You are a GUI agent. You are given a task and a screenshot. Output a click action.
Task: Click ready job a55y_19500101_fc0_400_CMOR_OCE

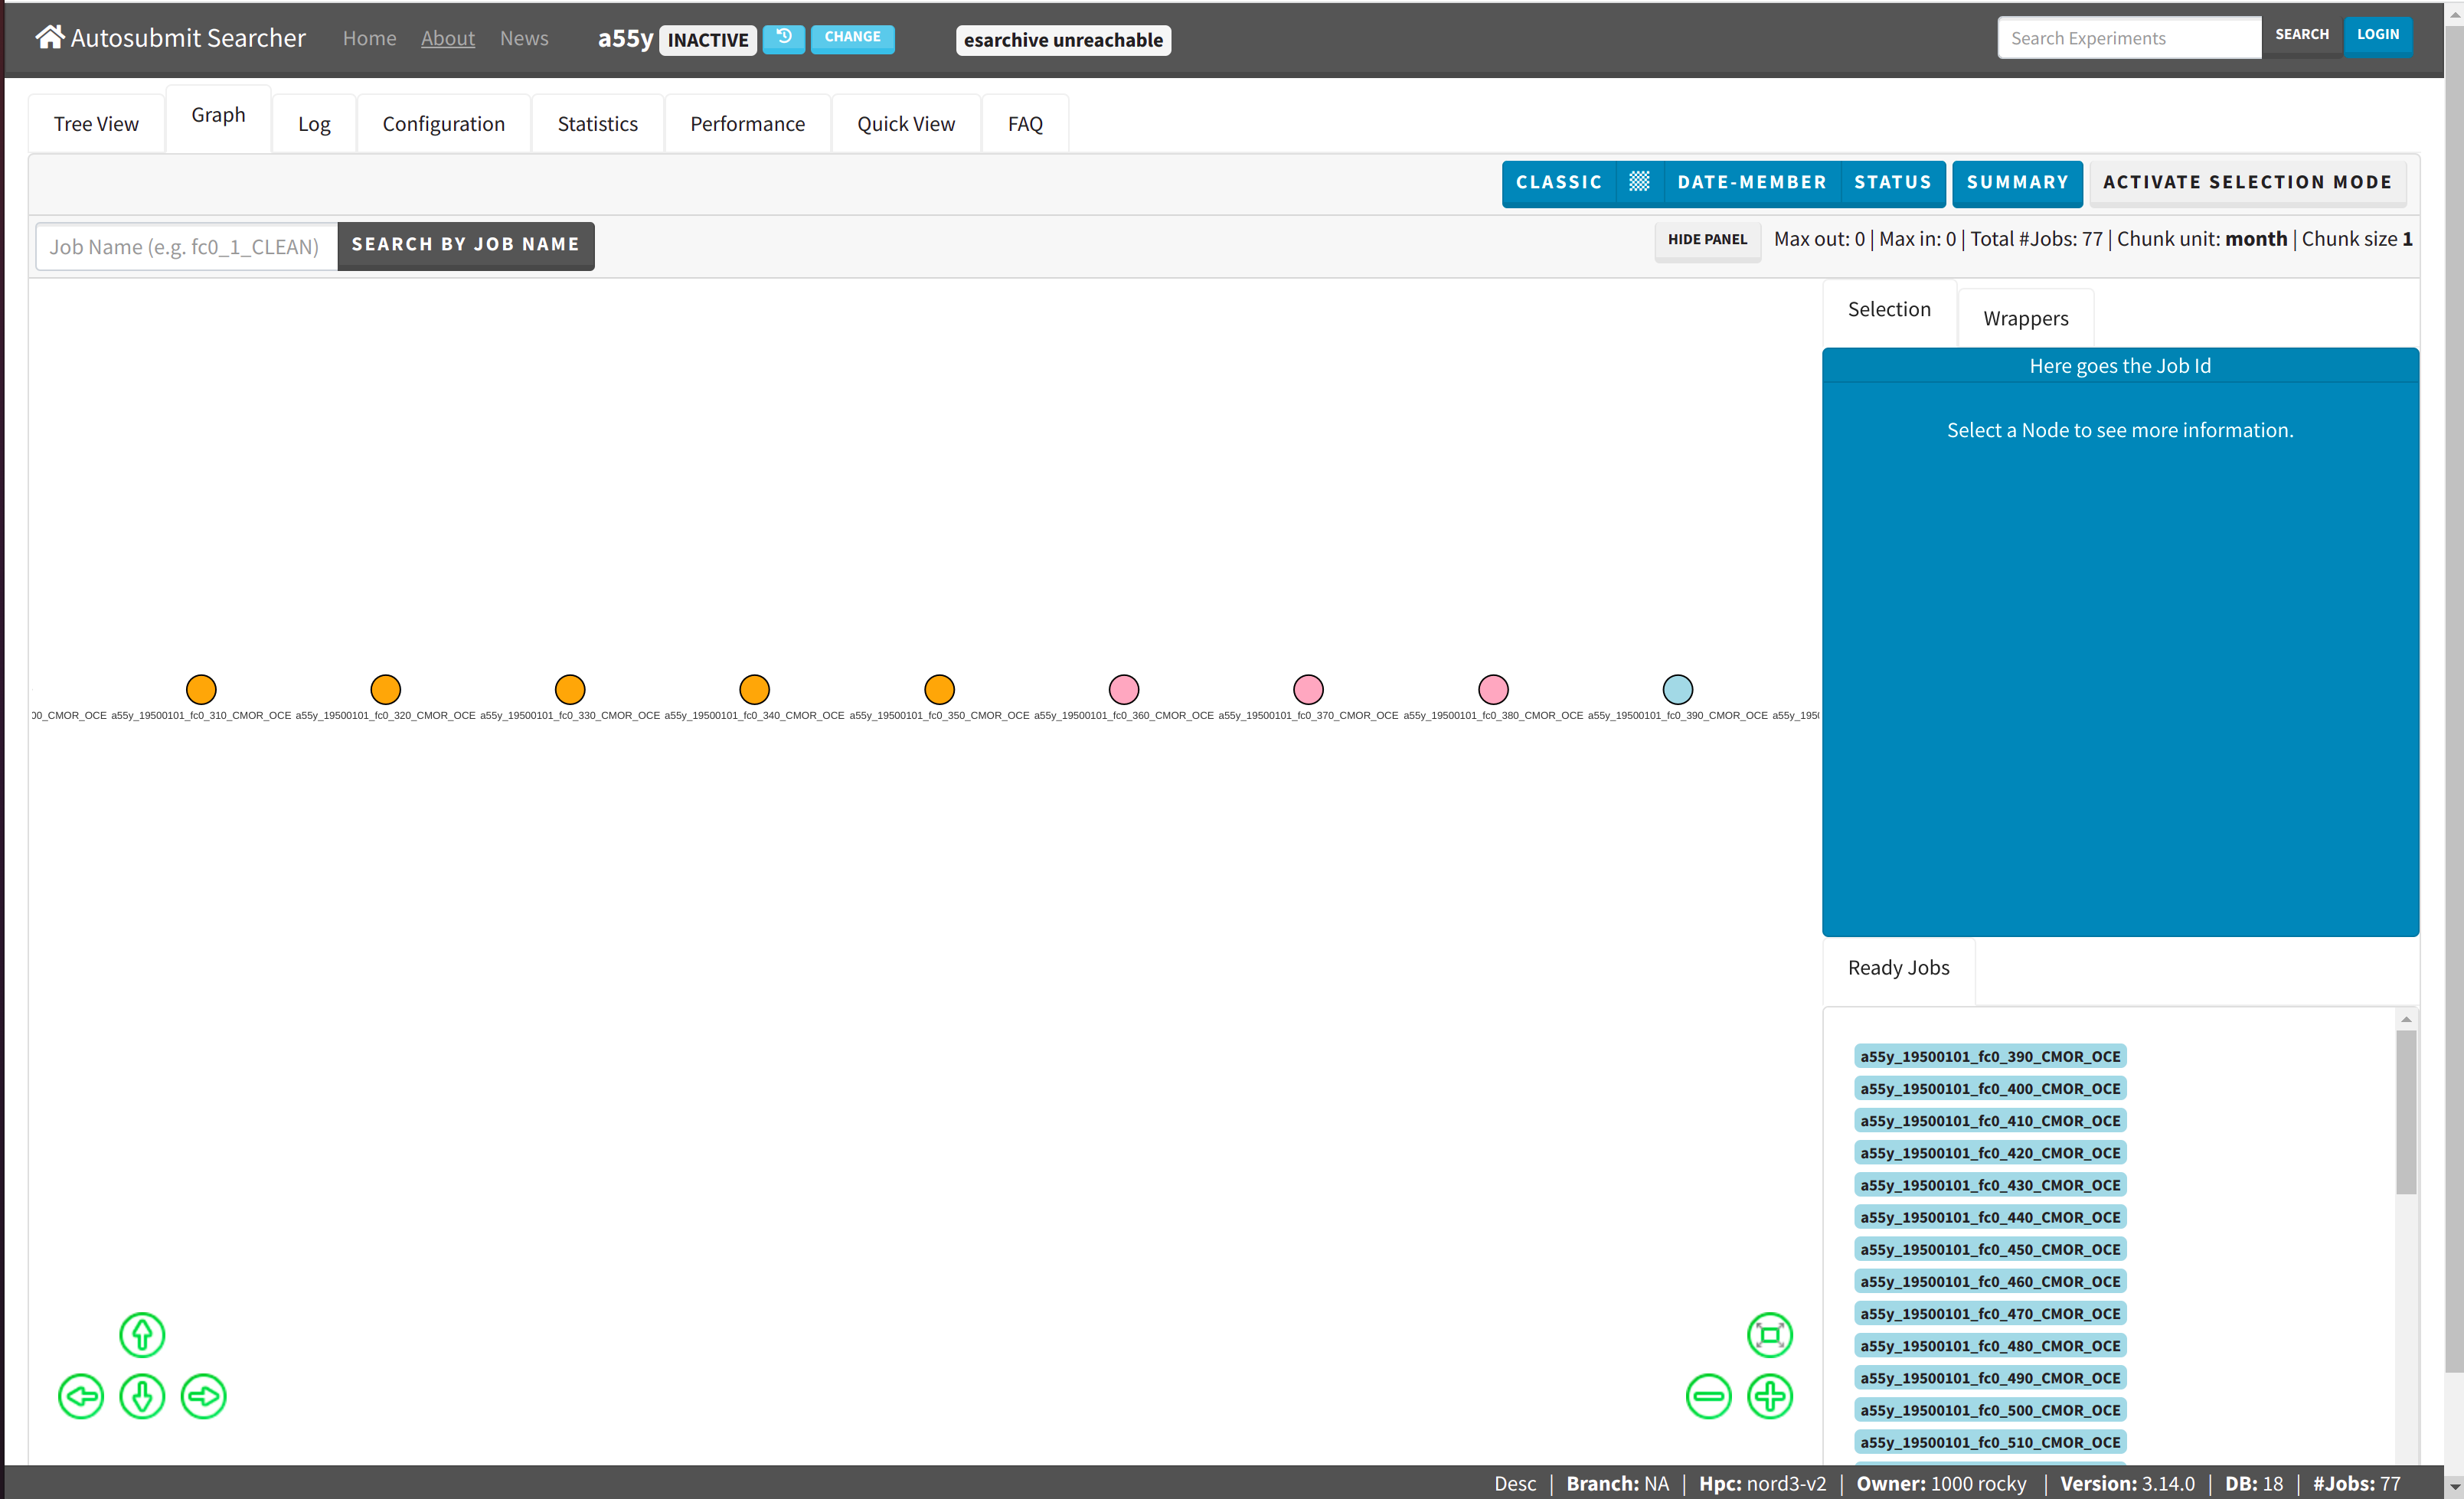coord(1990,1088)
